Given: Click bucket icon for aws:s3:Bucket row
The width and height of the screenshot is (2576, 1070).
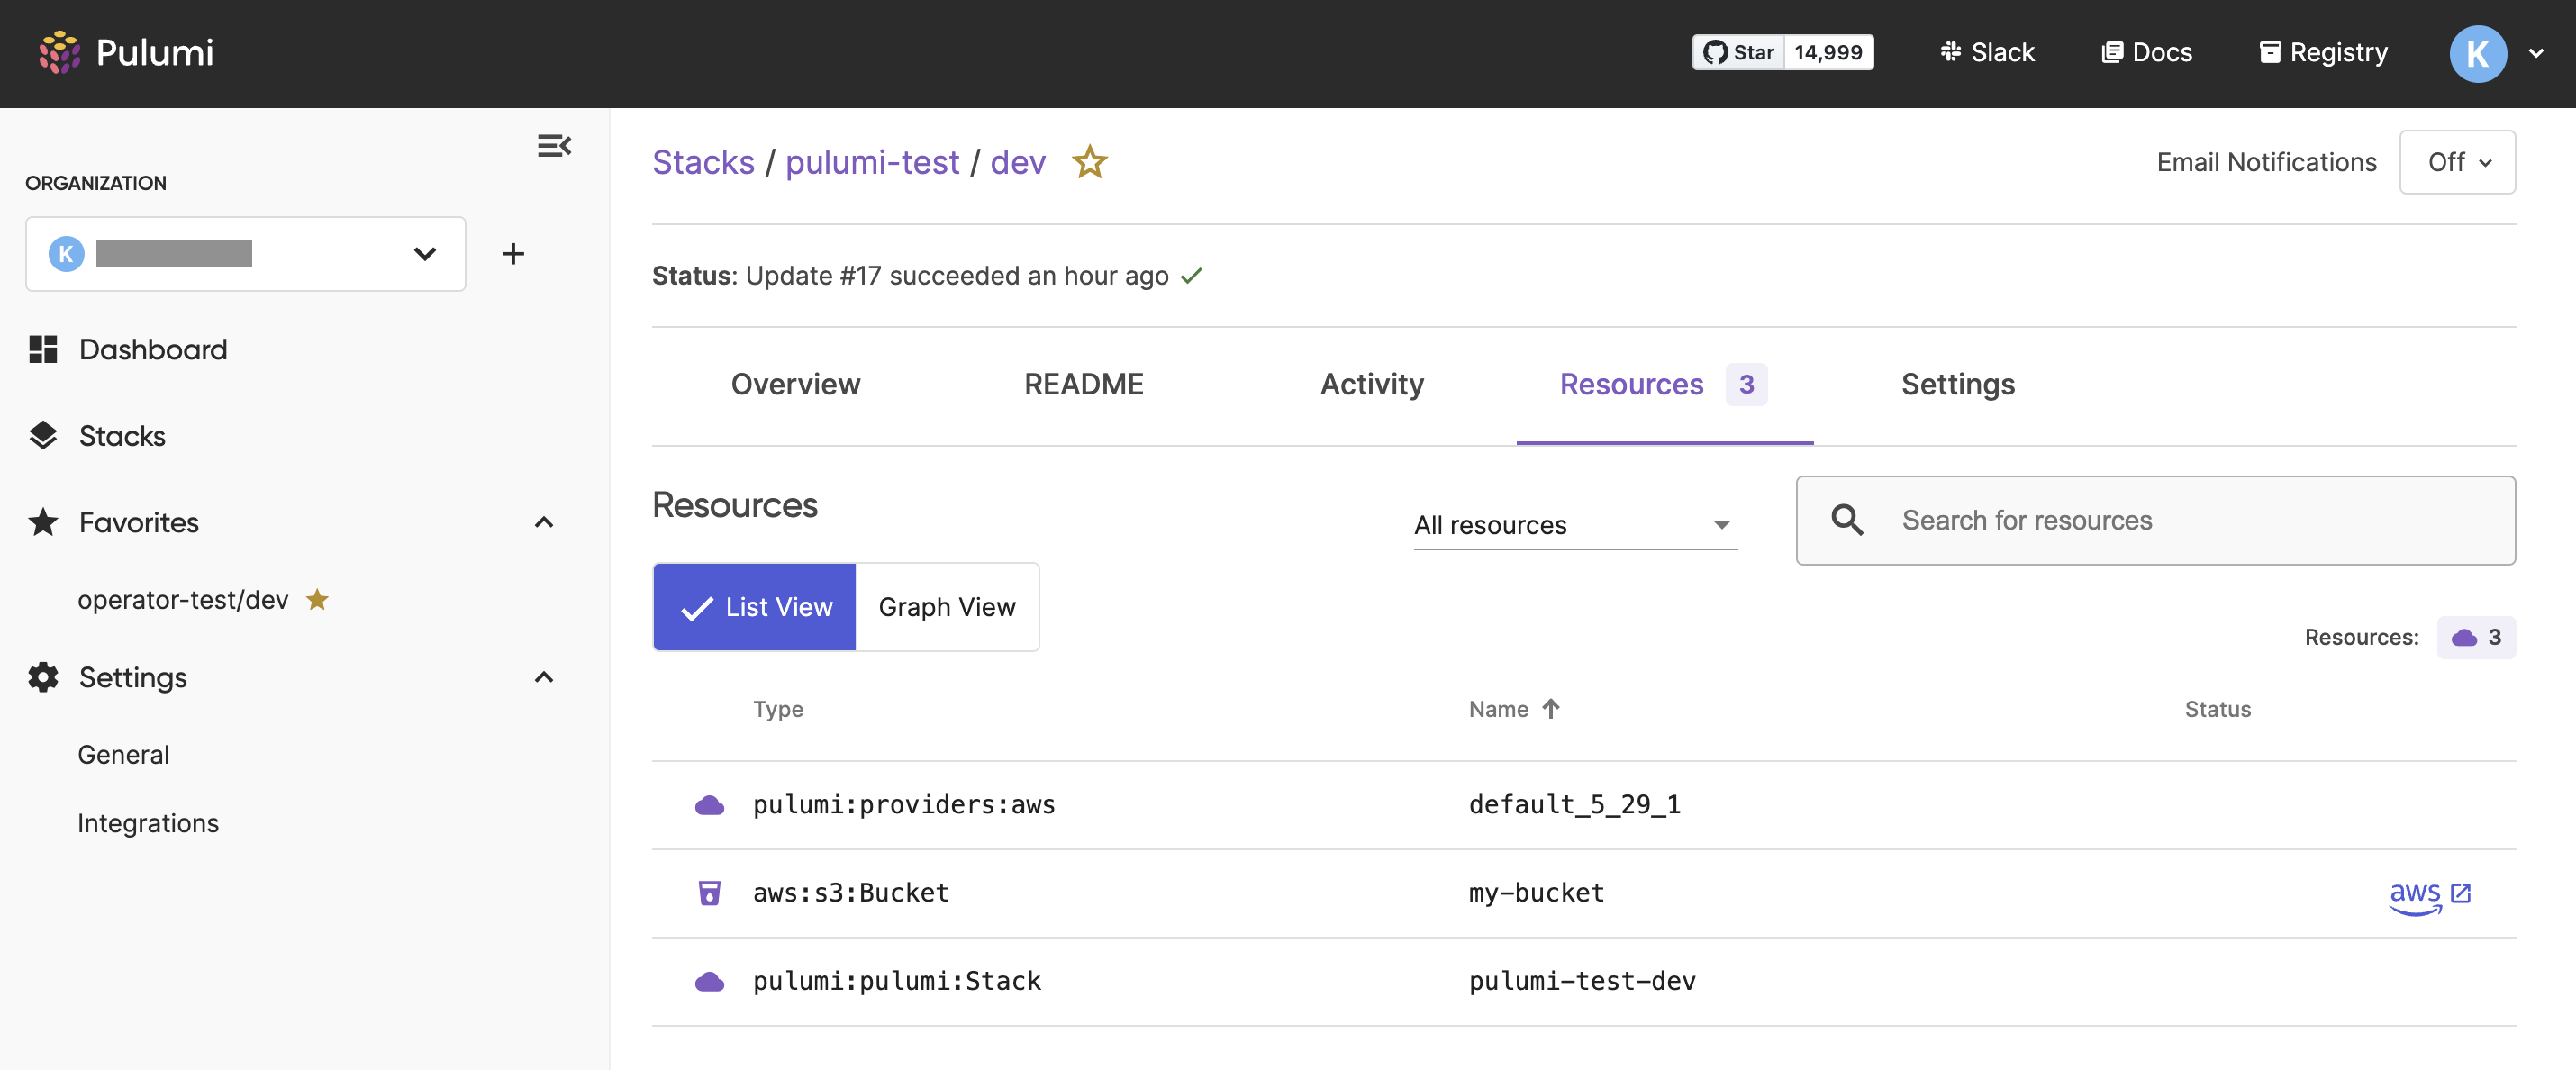Looking at the screenshot, I should 709,893.
